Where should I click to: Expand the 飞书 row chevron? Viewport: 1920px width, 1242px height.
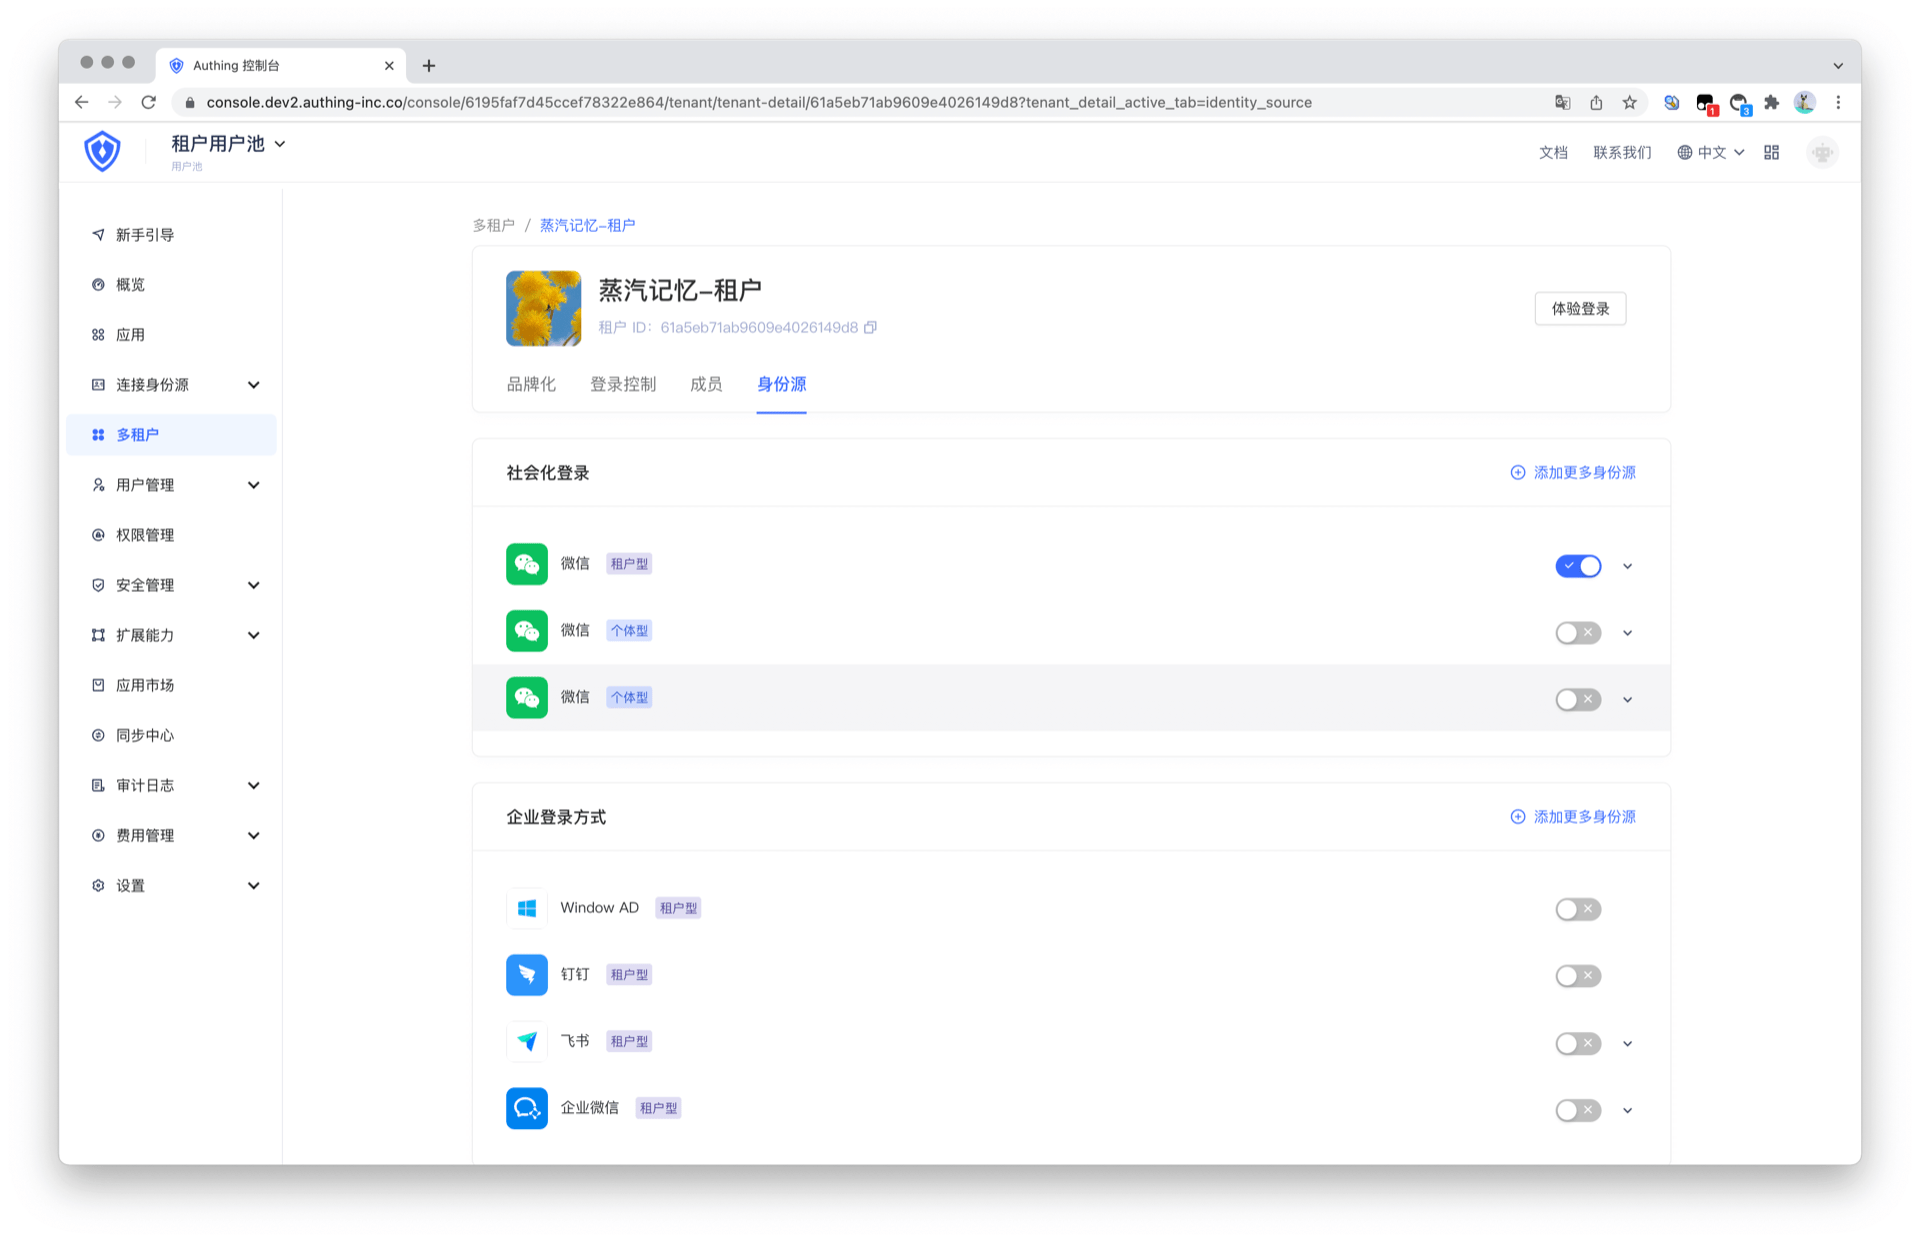(x=1627, y=1043)
